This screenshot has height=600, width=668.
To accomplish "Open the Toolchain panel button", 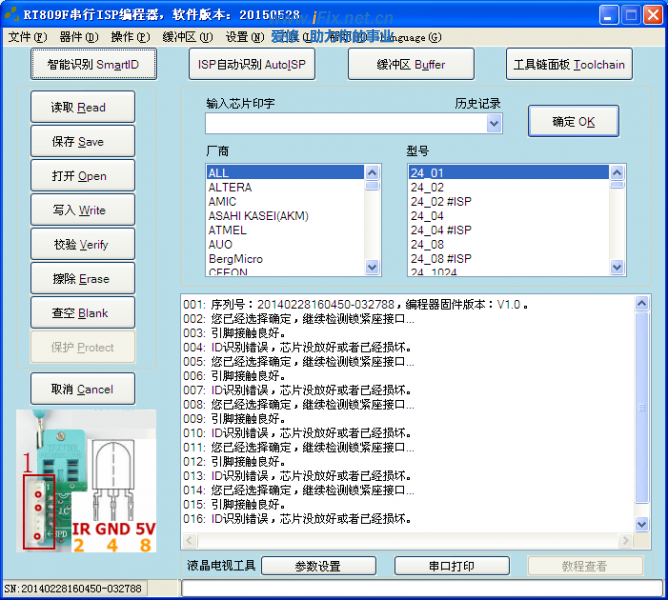I will [x=568, y=65].
